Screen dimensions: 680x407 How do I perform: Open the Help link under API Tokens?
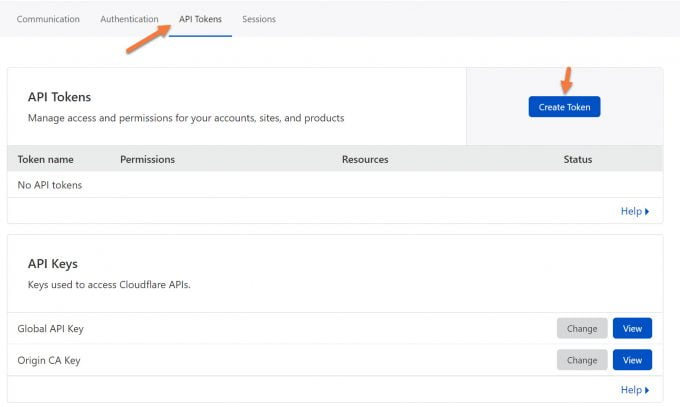630,211
